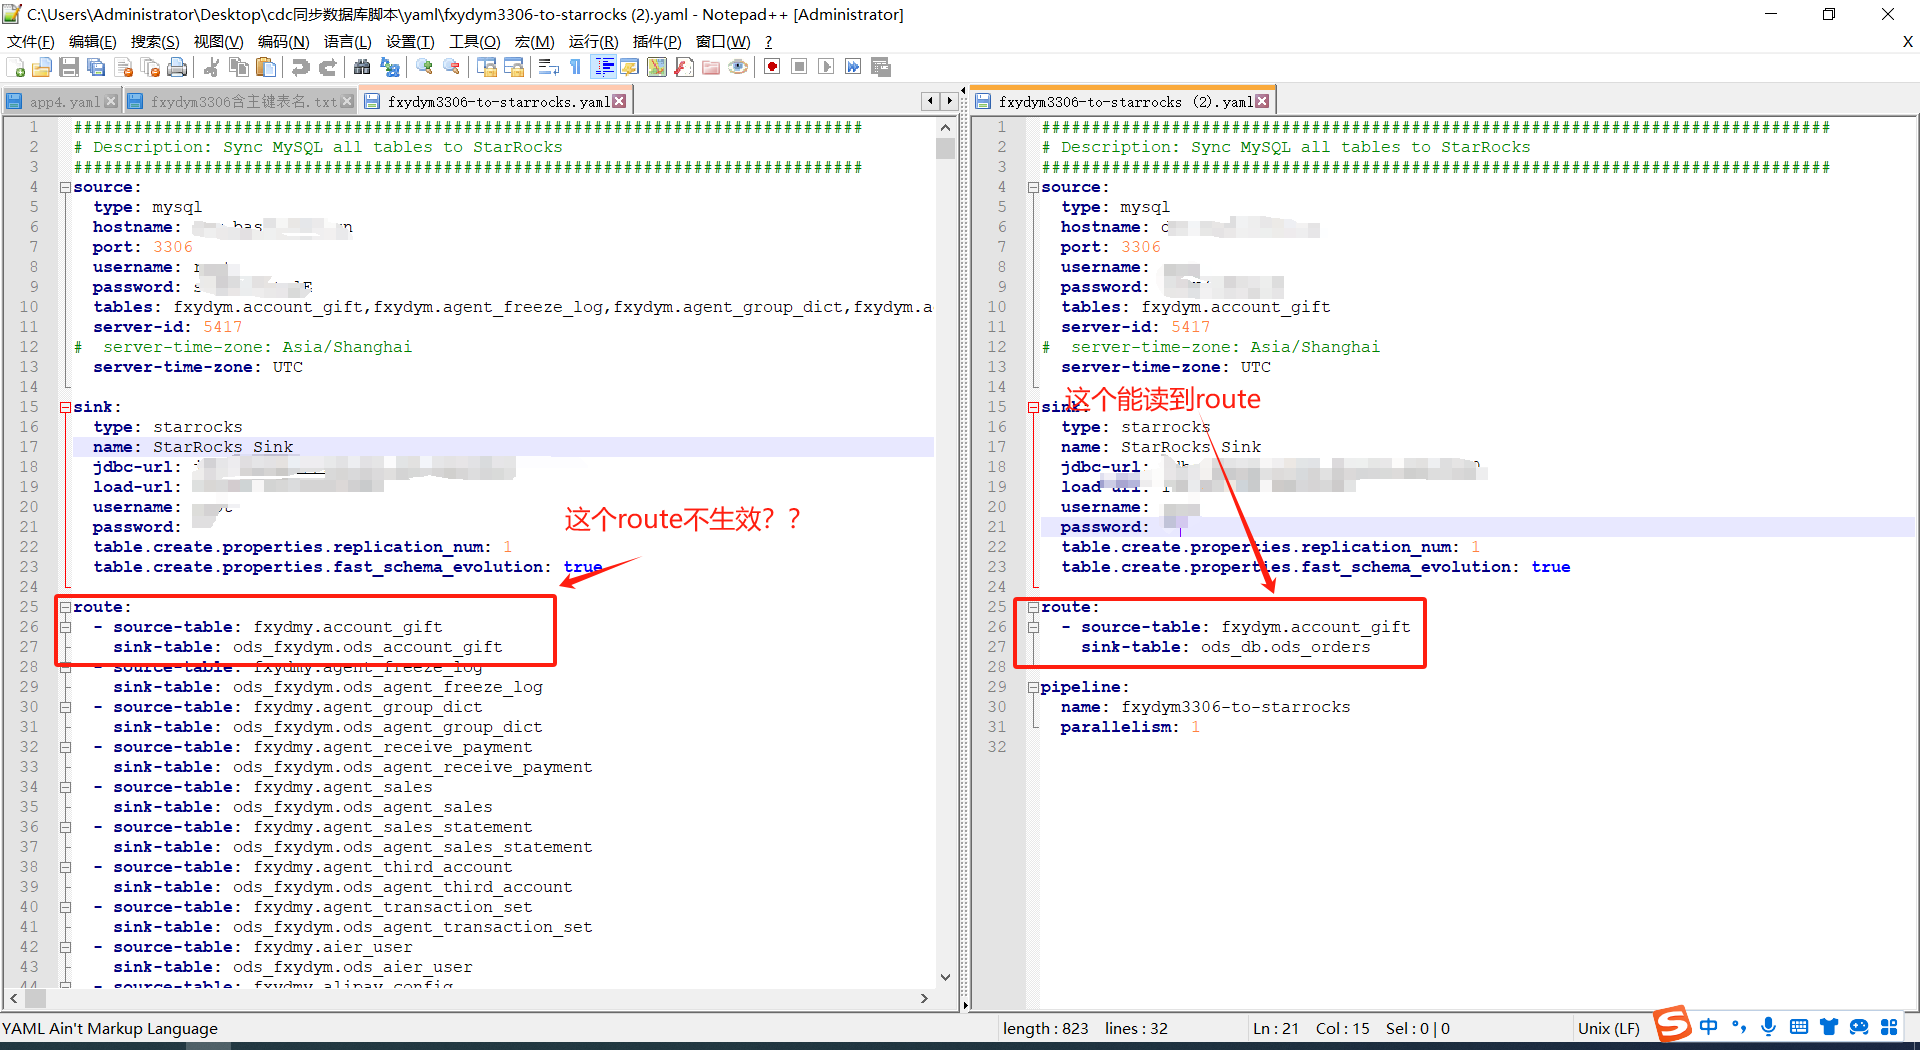The image size is (1920, 1050).
Task: Click the Save All icon
Action: coord(96,67)
